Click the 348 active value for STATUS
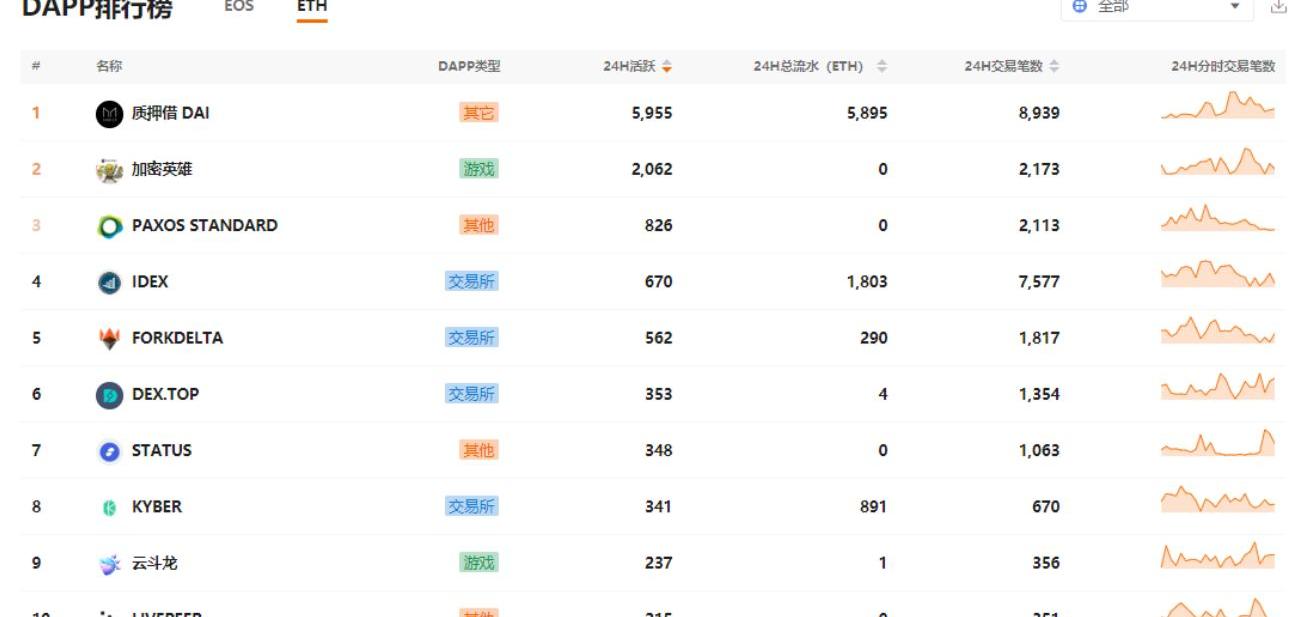The width and height of the screenshot is (1301, 617). (658, 450)
